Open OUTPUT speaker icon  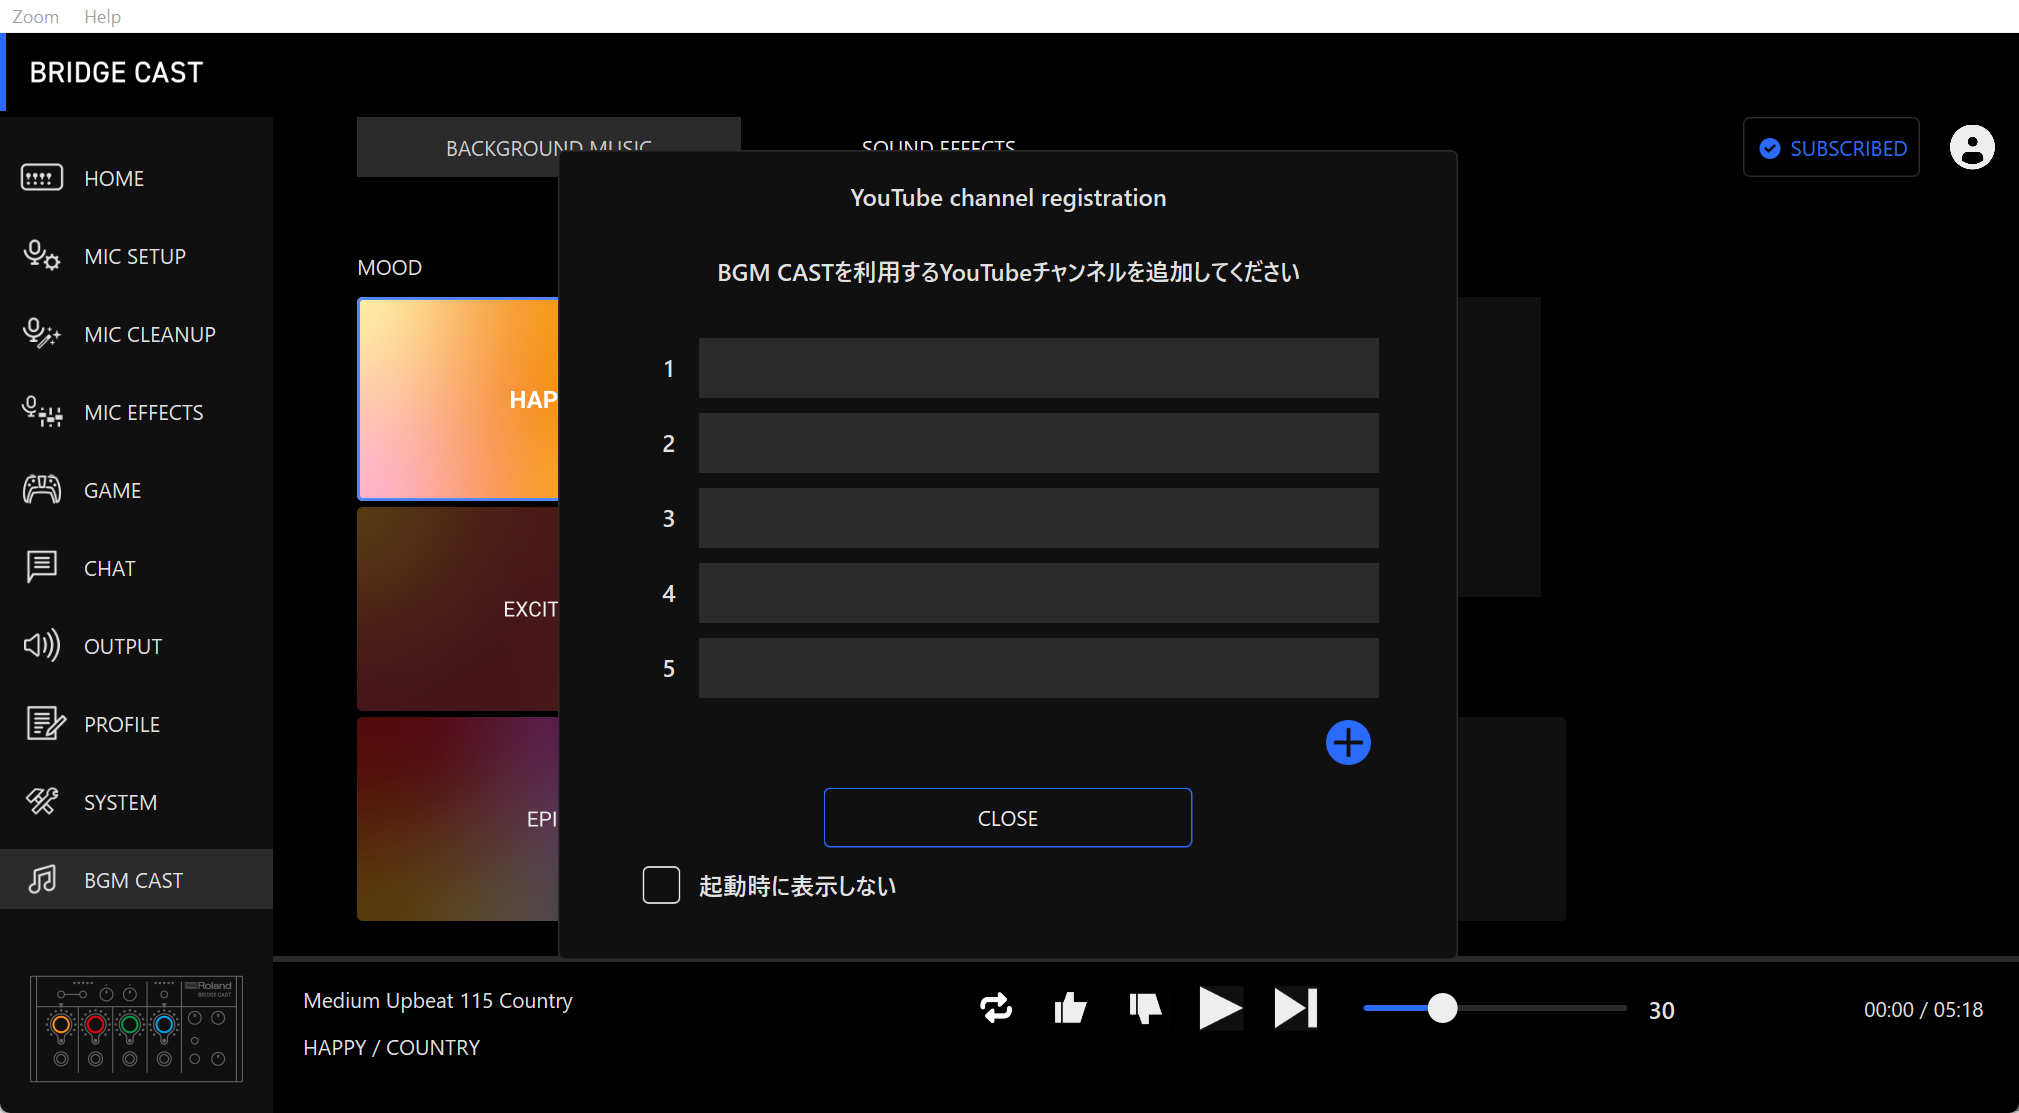pyautogui.click(x=42, y=646)
